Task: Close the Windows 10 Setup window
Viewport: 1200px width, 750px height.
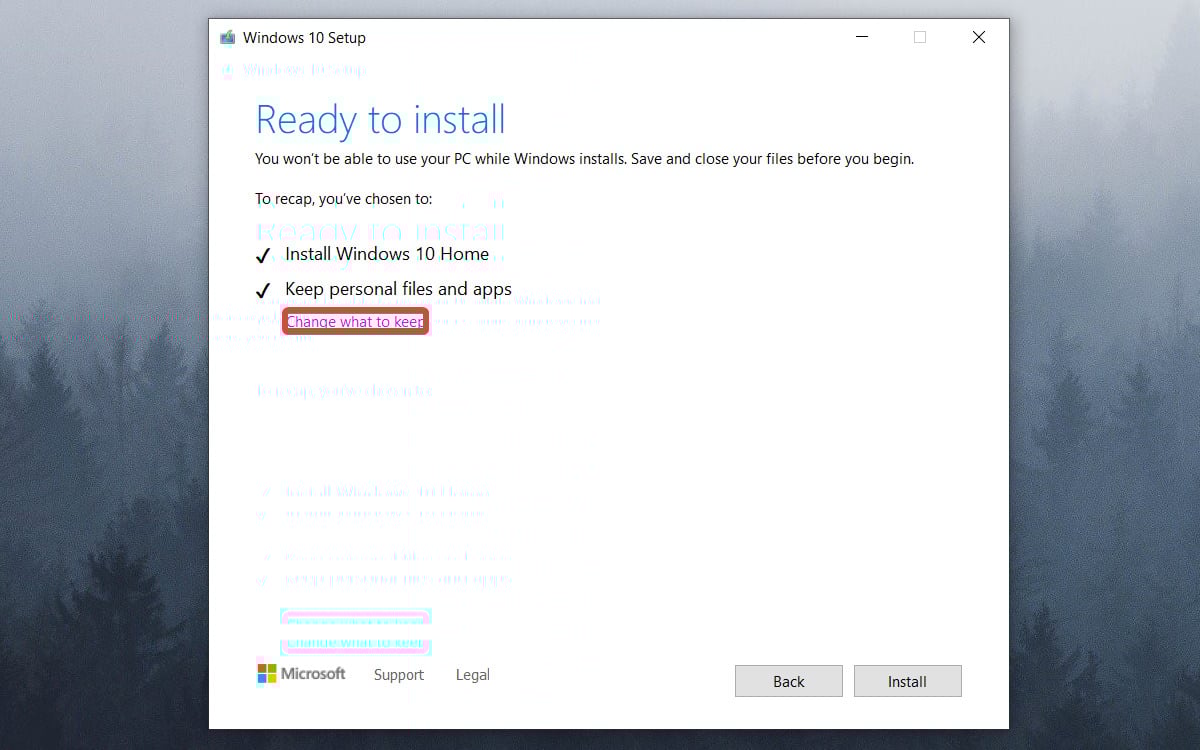Action: pyautogui.click(x=979, y=37)
